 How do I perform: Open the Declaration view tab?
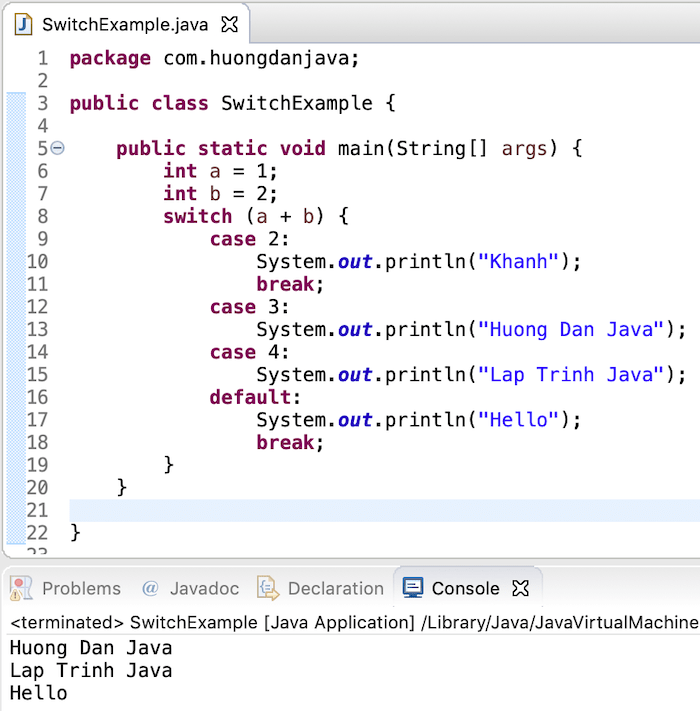point(335,588)
